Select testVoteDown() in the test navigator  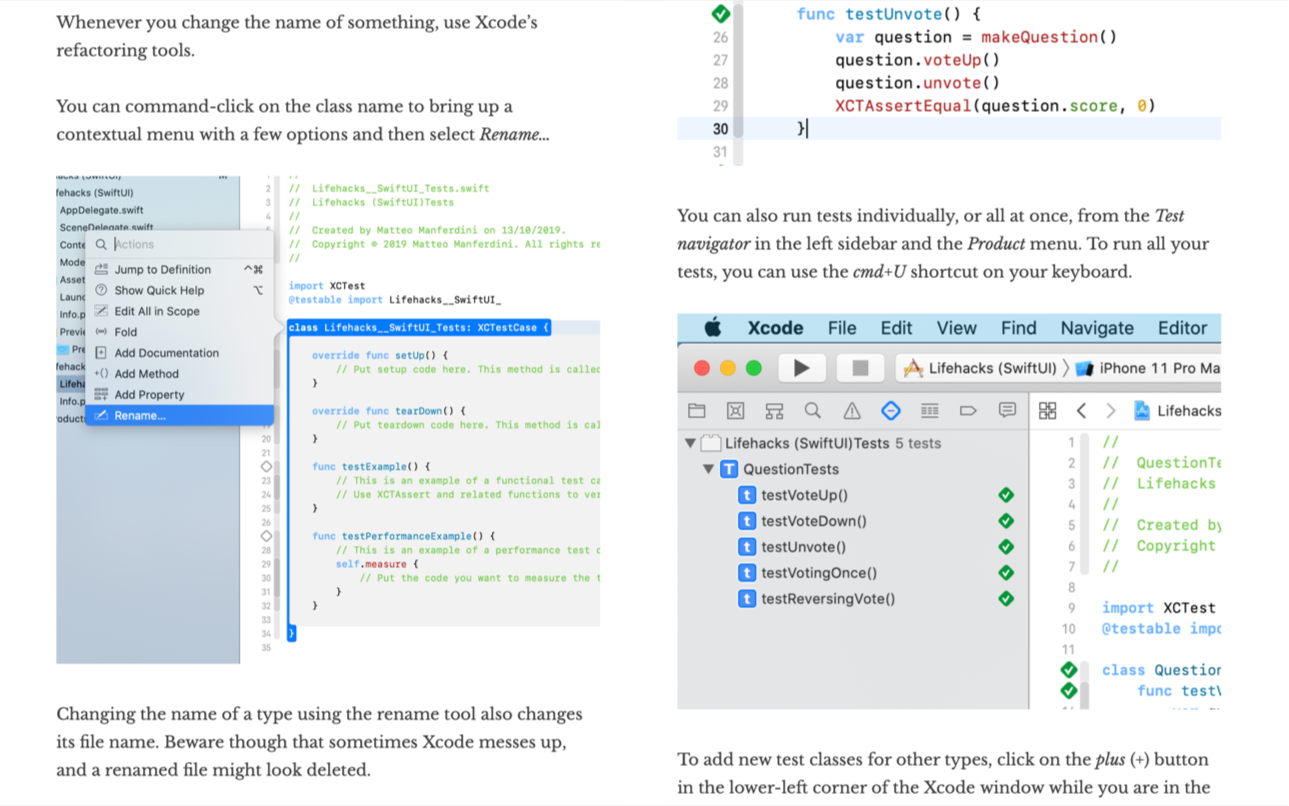814,521
